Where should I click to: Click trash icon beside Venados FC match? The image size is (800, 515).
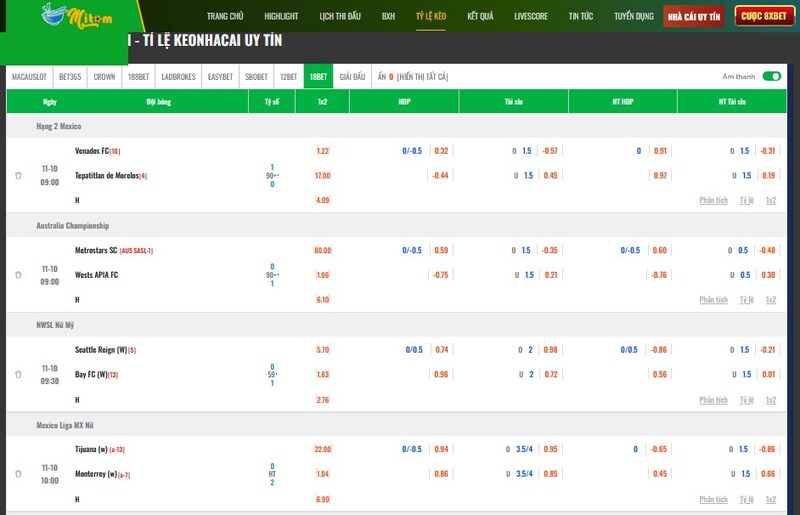click(18, 175)
